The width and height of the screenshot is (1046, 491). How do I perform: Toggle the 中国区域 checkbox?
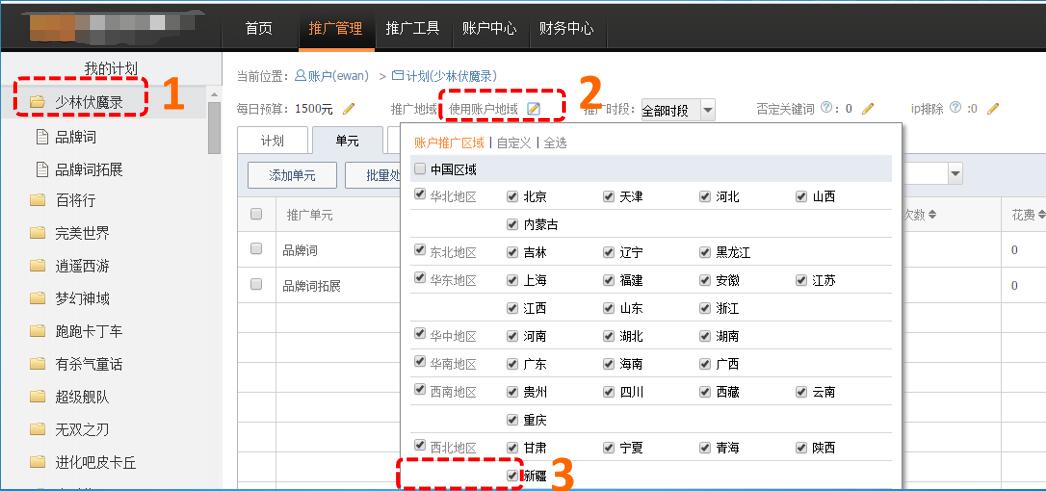(x=420, y=169)
